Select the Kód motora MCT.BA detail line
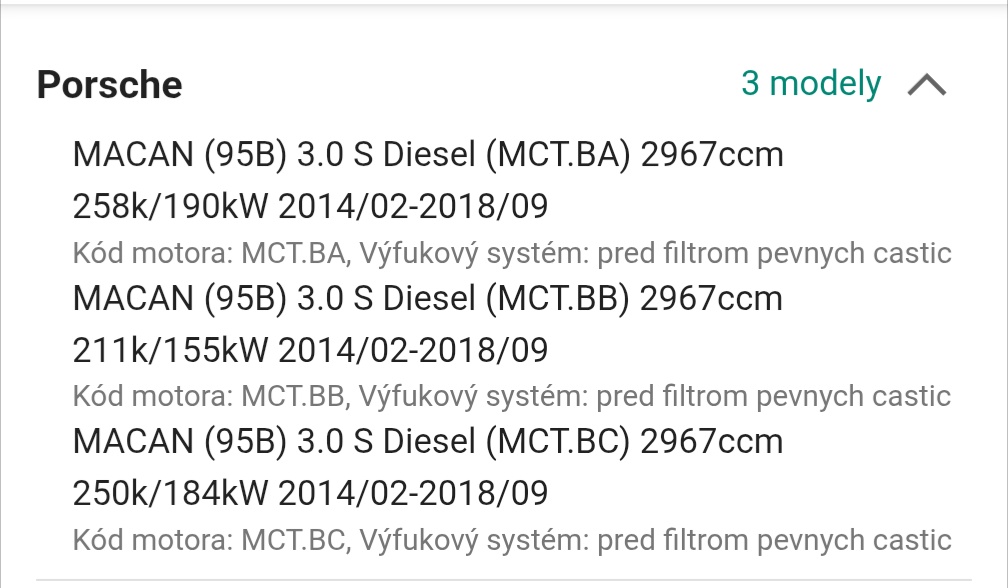Image resolution: width=1008 pixels, height=588 pixels. [512, 253]
